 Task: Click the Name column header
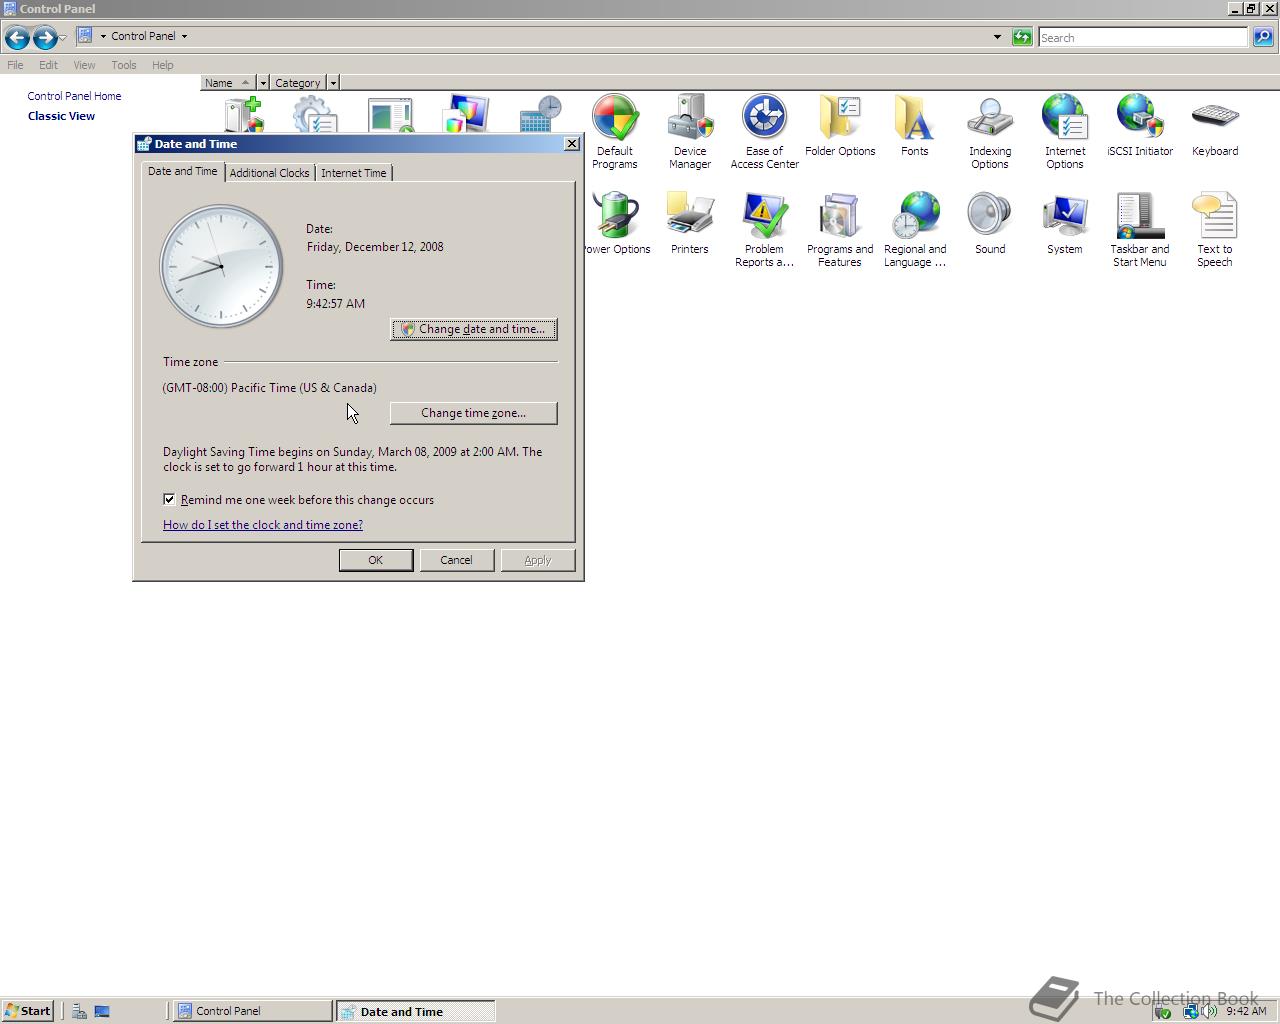tap(228, 83)
